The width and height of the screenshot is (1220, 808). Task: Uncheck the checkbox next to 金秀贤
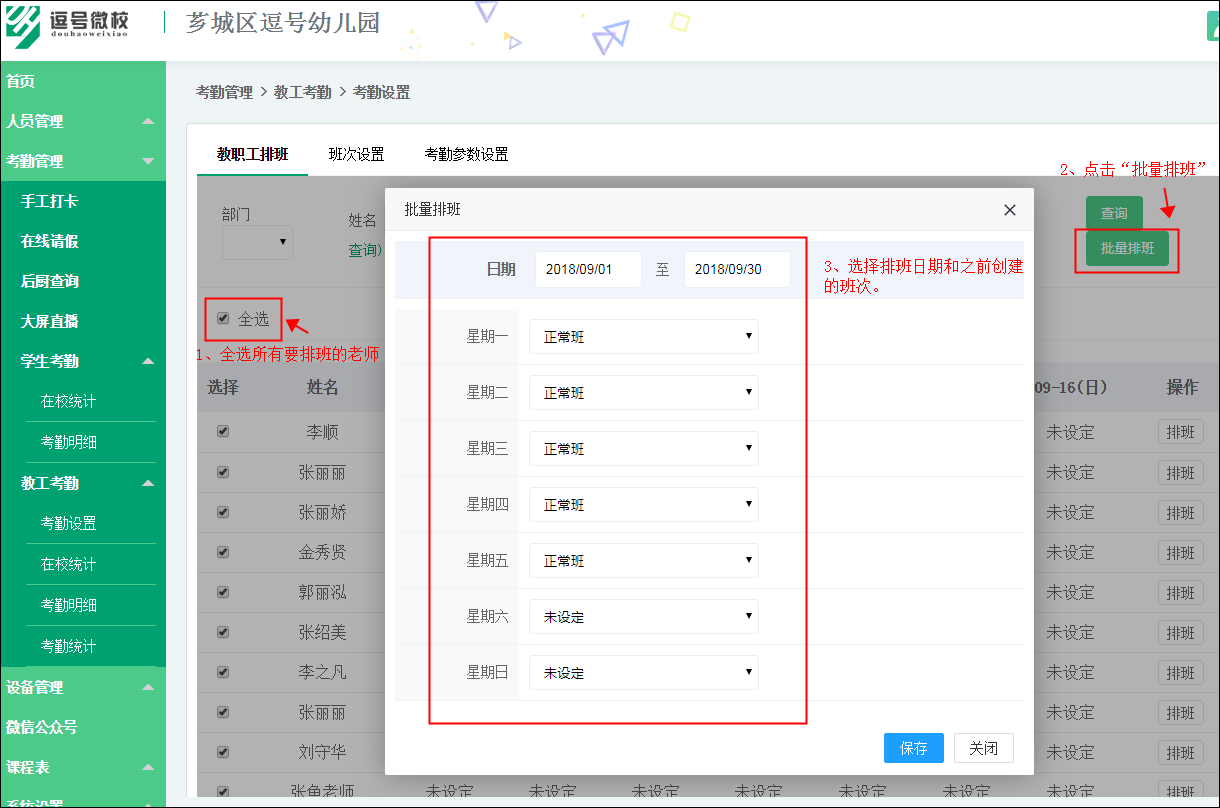(x=222, y=551)
